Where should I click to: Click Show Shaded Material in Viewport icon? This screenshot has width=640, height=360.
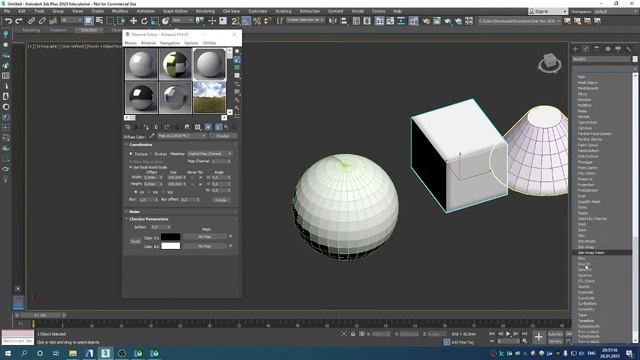208,127
